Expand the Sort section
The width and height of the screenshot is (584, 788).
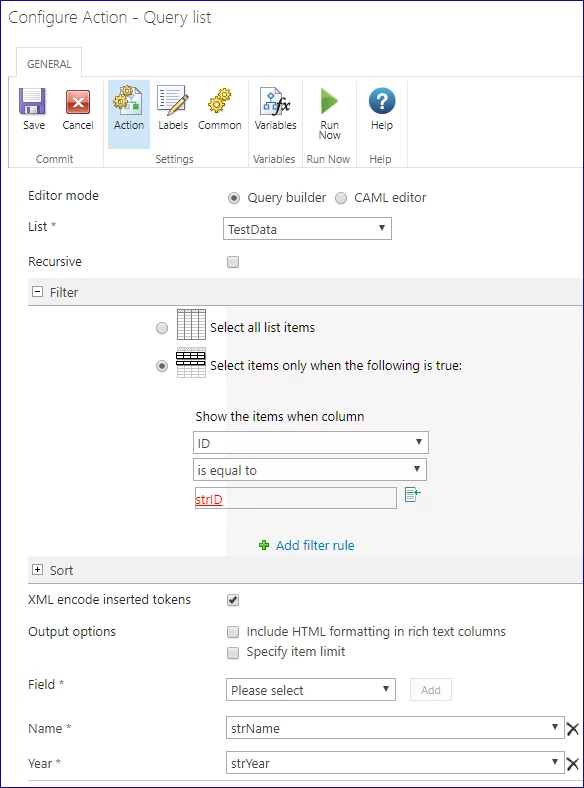37,570
